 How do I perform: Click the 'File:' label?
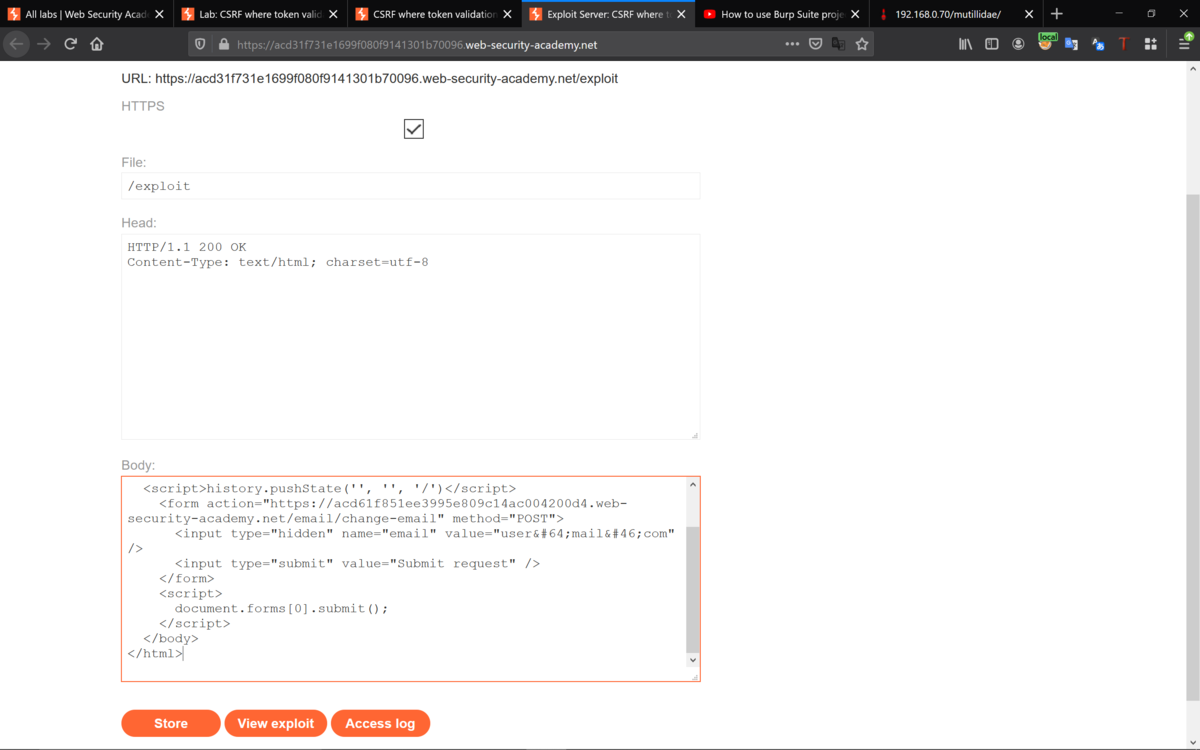[134, 162]
